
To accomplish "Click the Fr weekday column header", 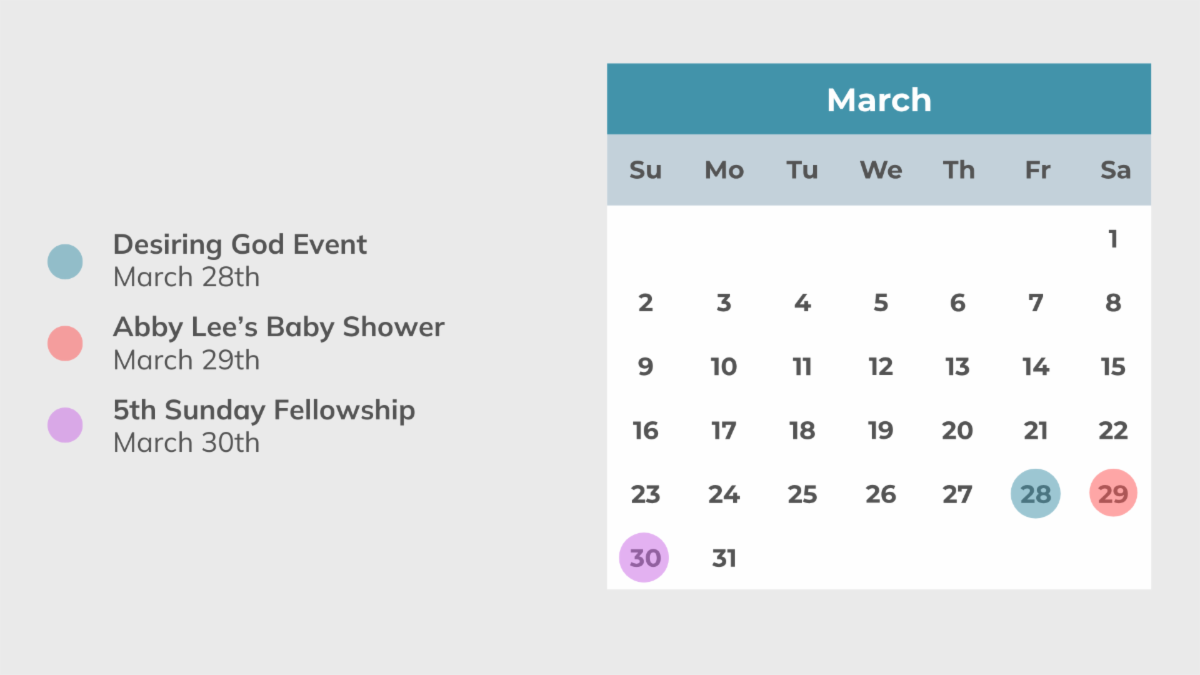I will (x=1037, y=170).
